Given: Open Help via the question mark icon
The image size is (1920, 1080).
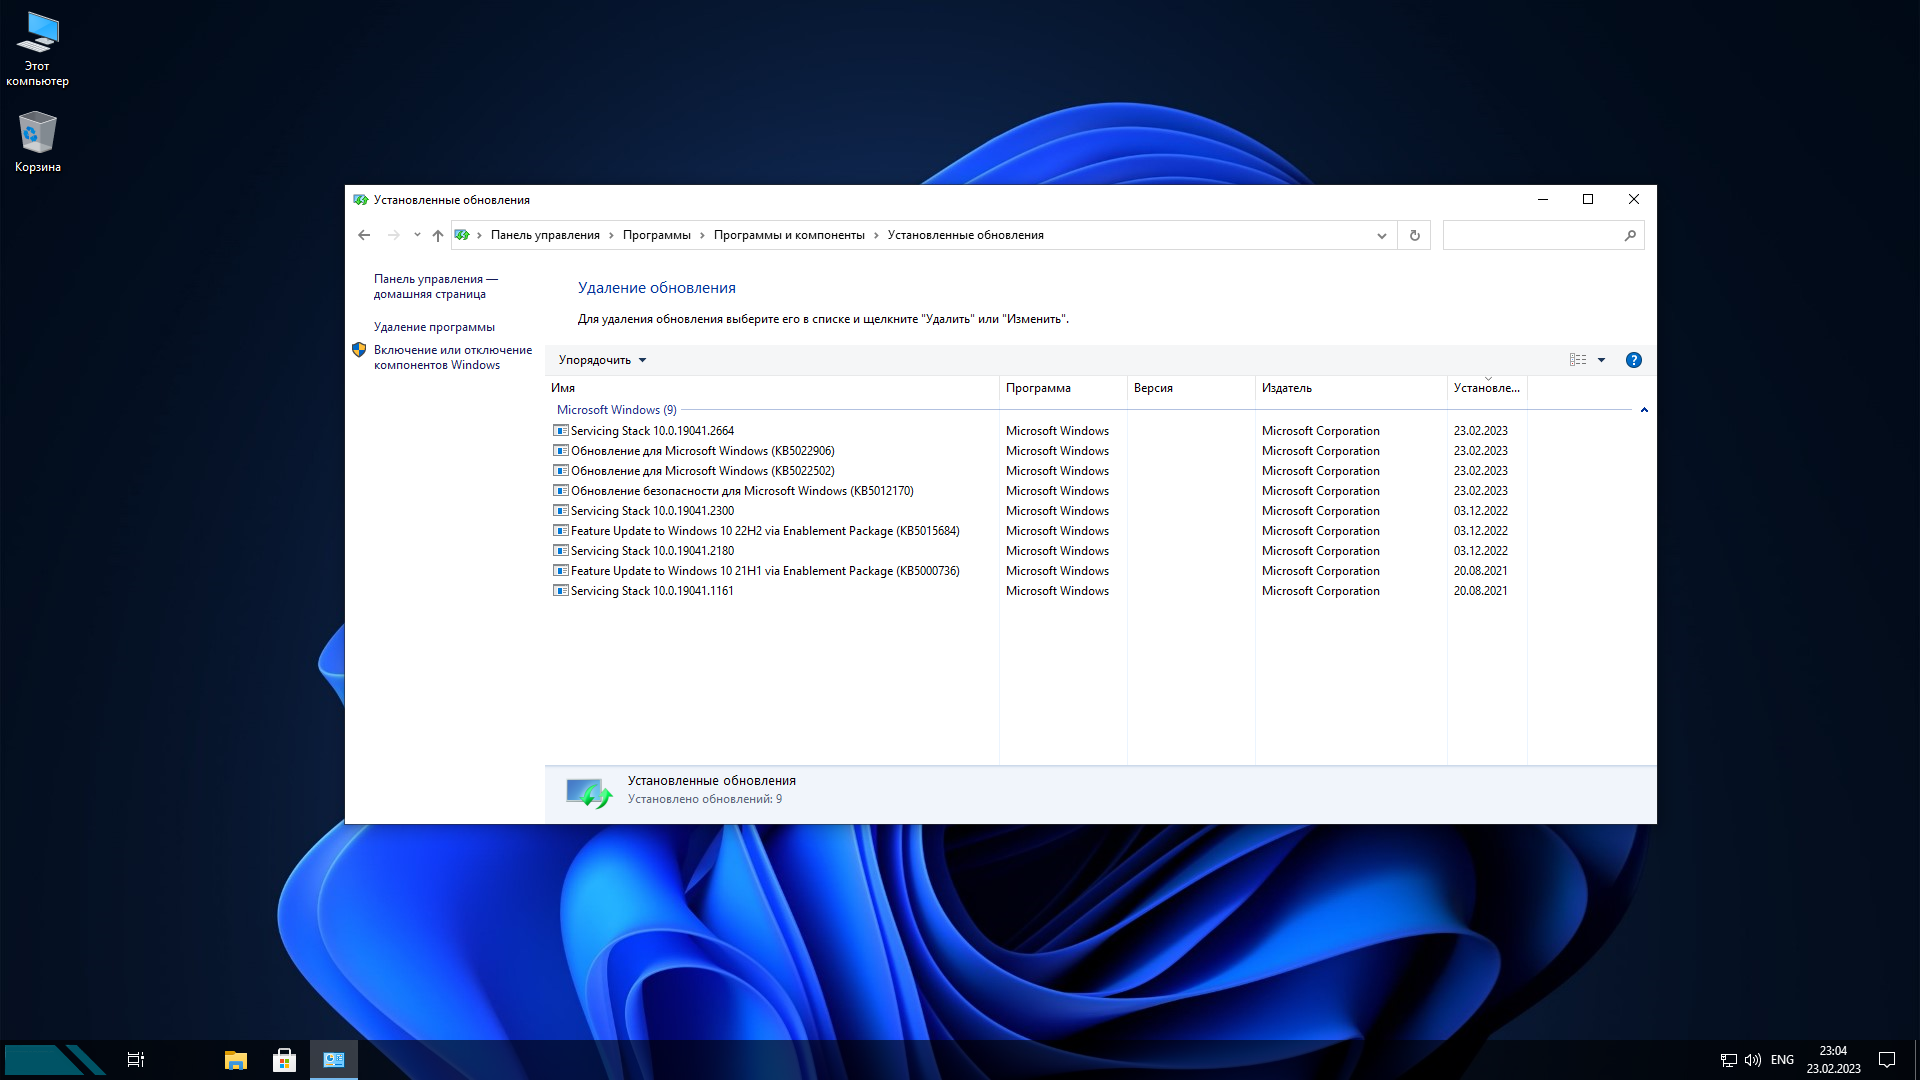Looking at the screenshot, I should pos(1633,360).
